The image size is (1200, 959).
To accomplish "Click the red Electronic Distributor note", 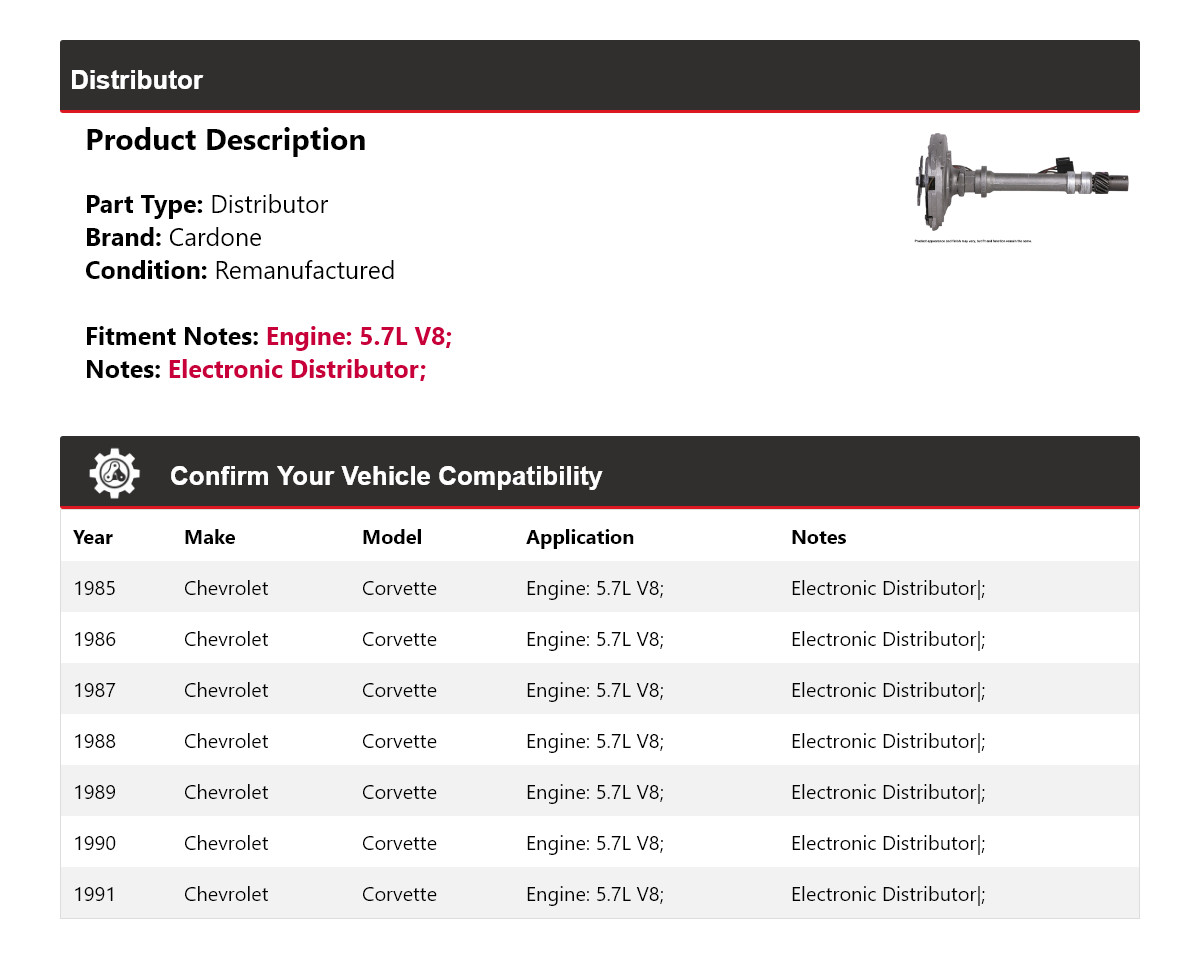I will coord(297,370).
